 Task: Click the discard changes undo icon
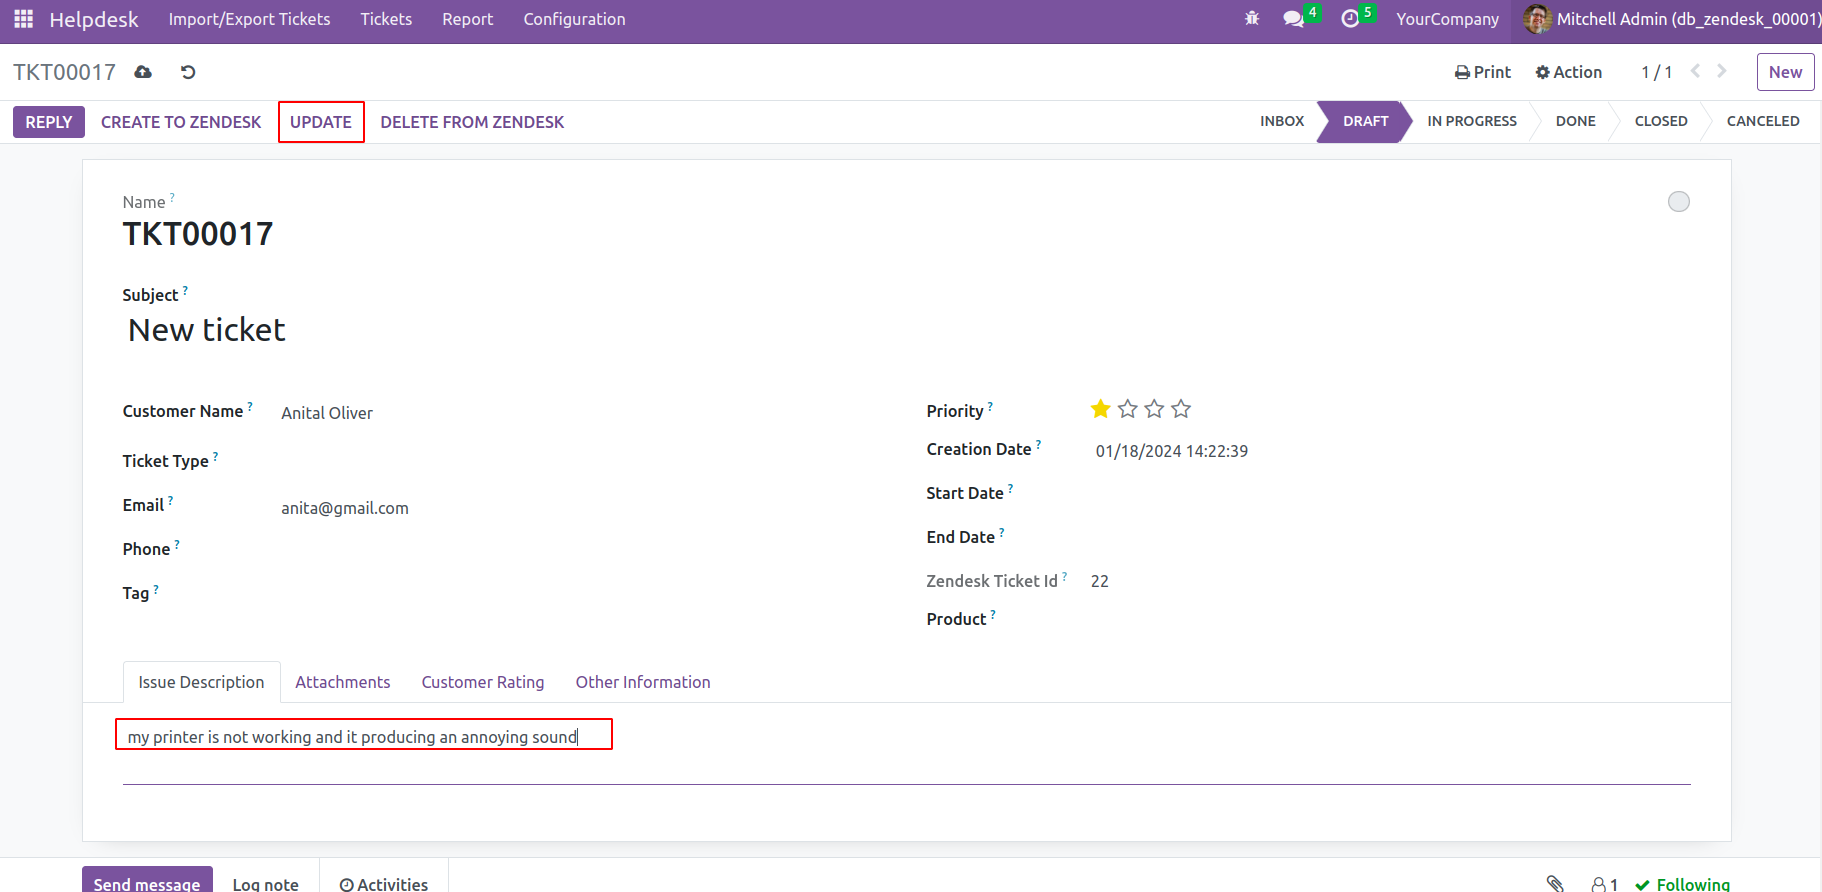click(x=188, y=72)
